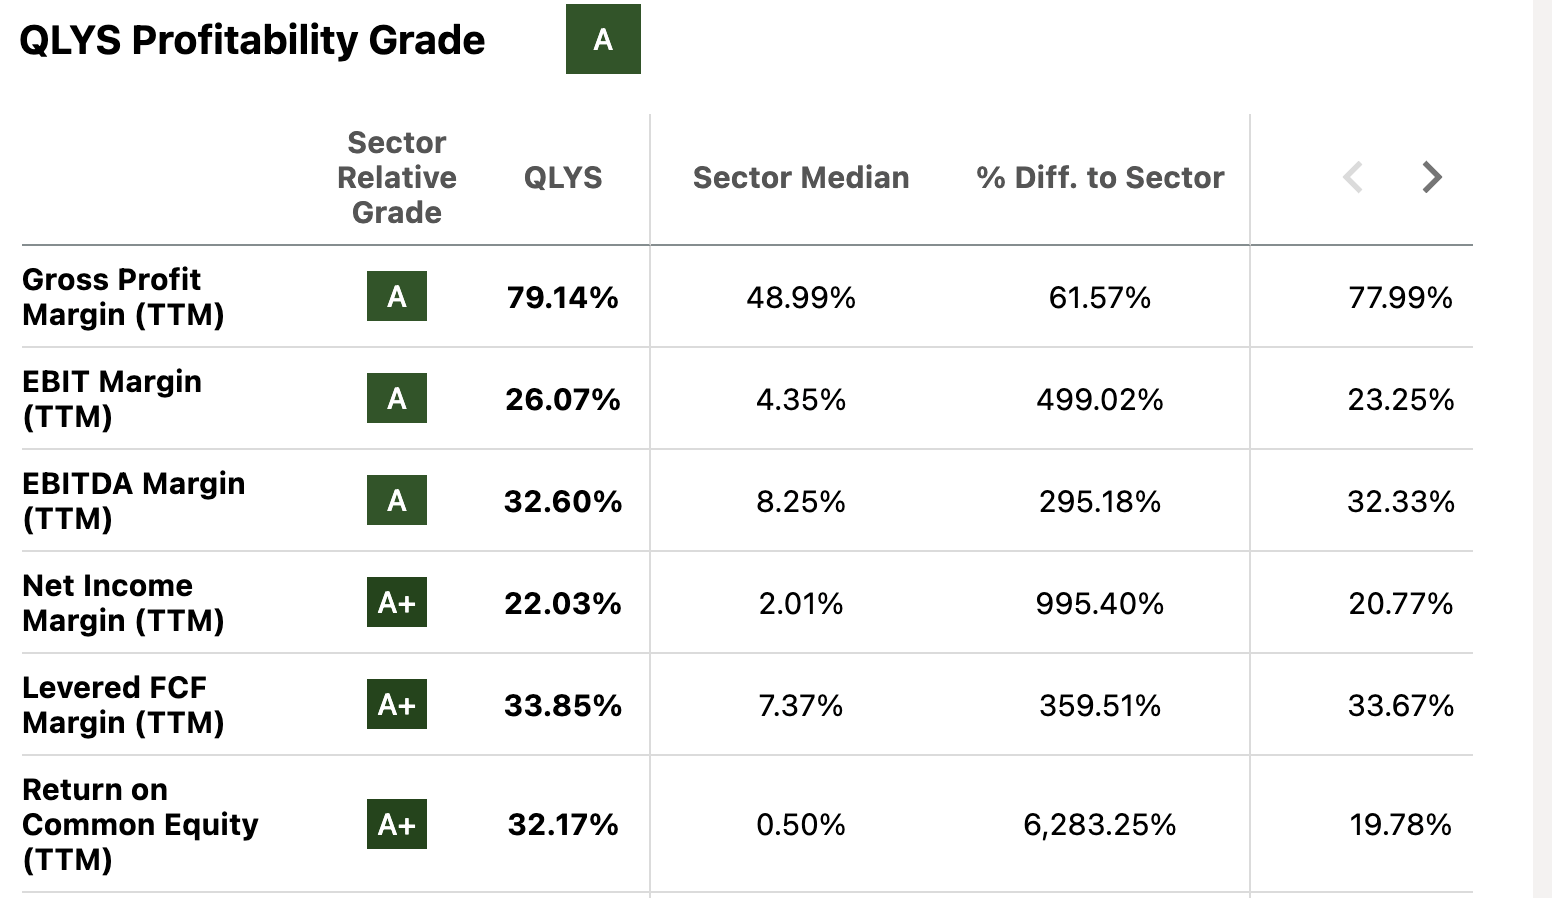
Task: Select the 79.14% Gross Profit Margin value
Action: [562, 296]
